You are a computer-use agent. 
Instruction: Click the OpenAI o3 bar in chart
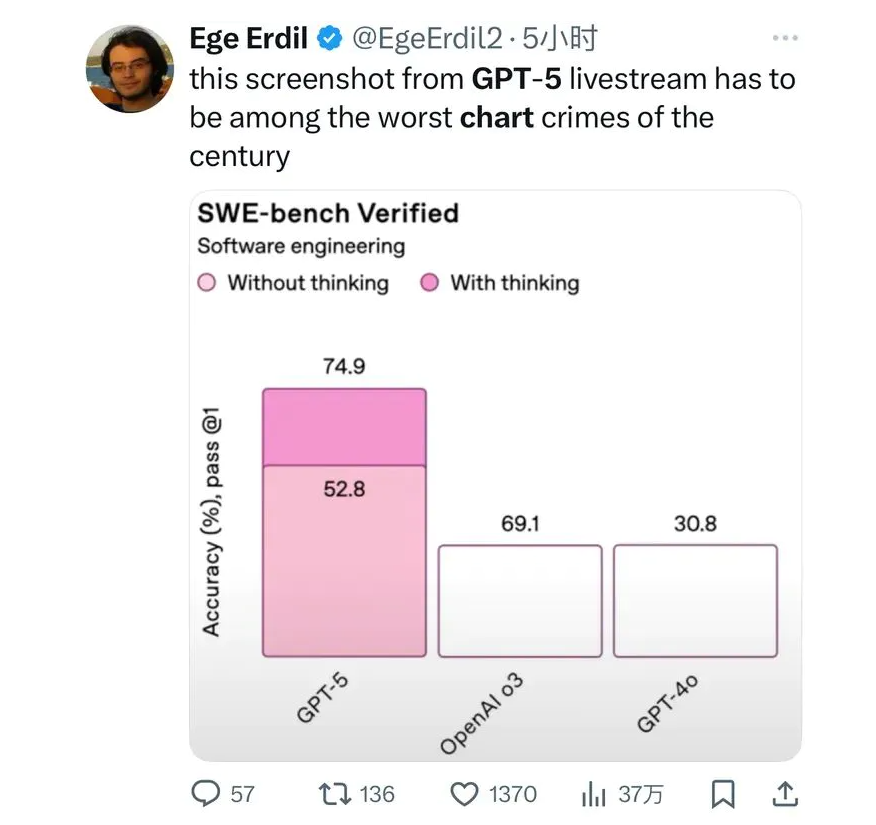[x=520, y=601]
